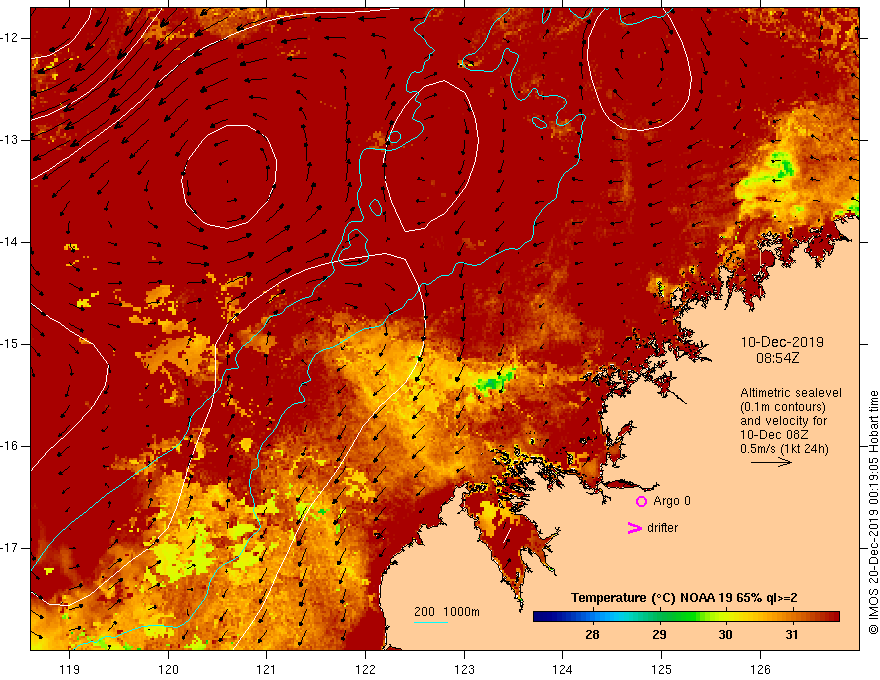Click the 0.5m/s velocity scale arrow
880x680 pixels.
pos(771,462)
